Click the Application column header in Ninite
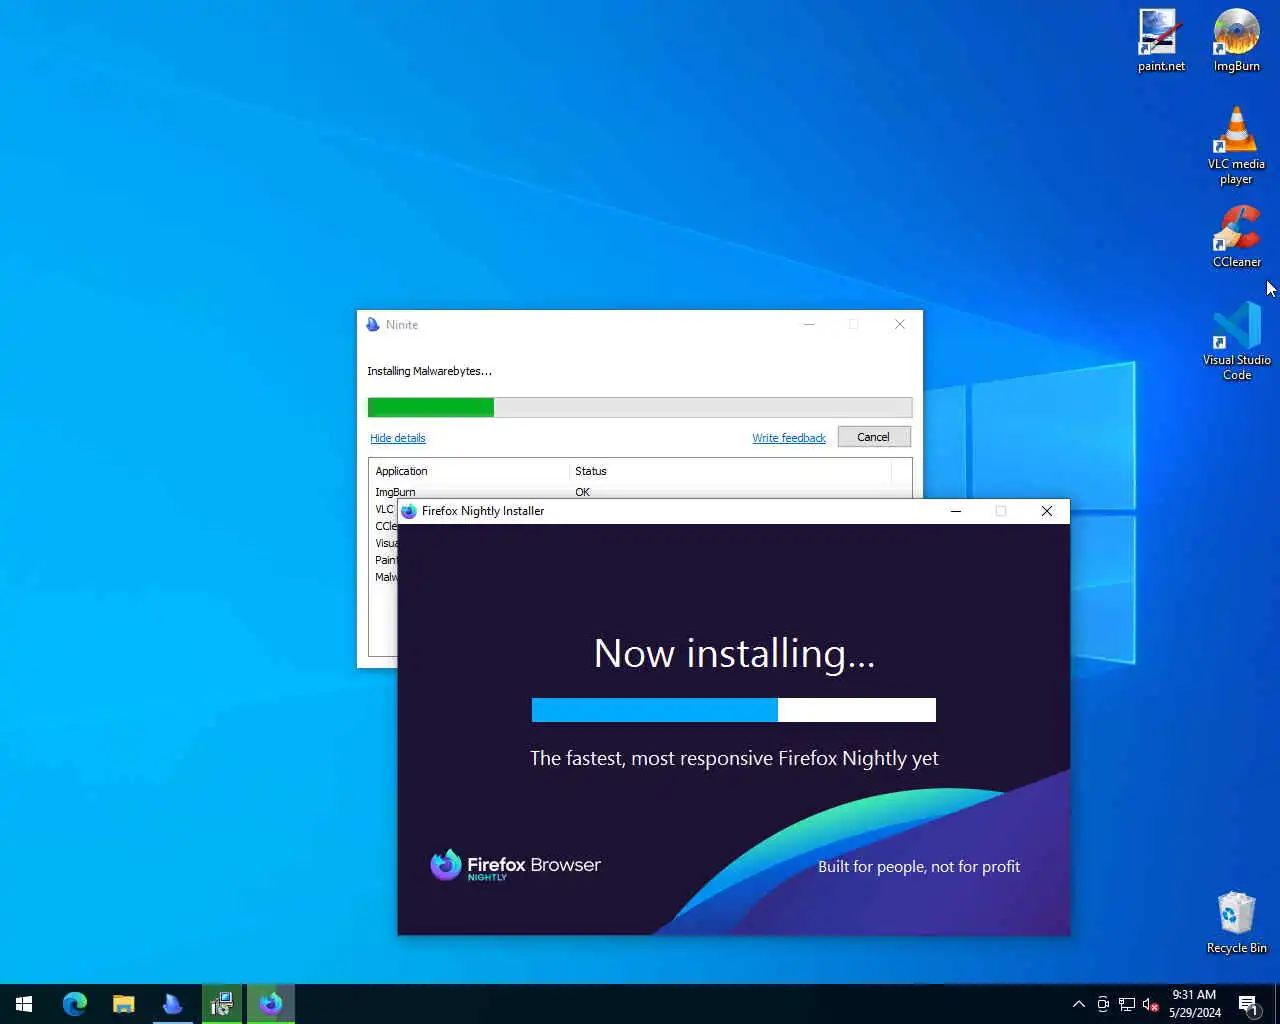This screenshot has height=1024, width=1280. pyautogui.click(x=468, y=471)
